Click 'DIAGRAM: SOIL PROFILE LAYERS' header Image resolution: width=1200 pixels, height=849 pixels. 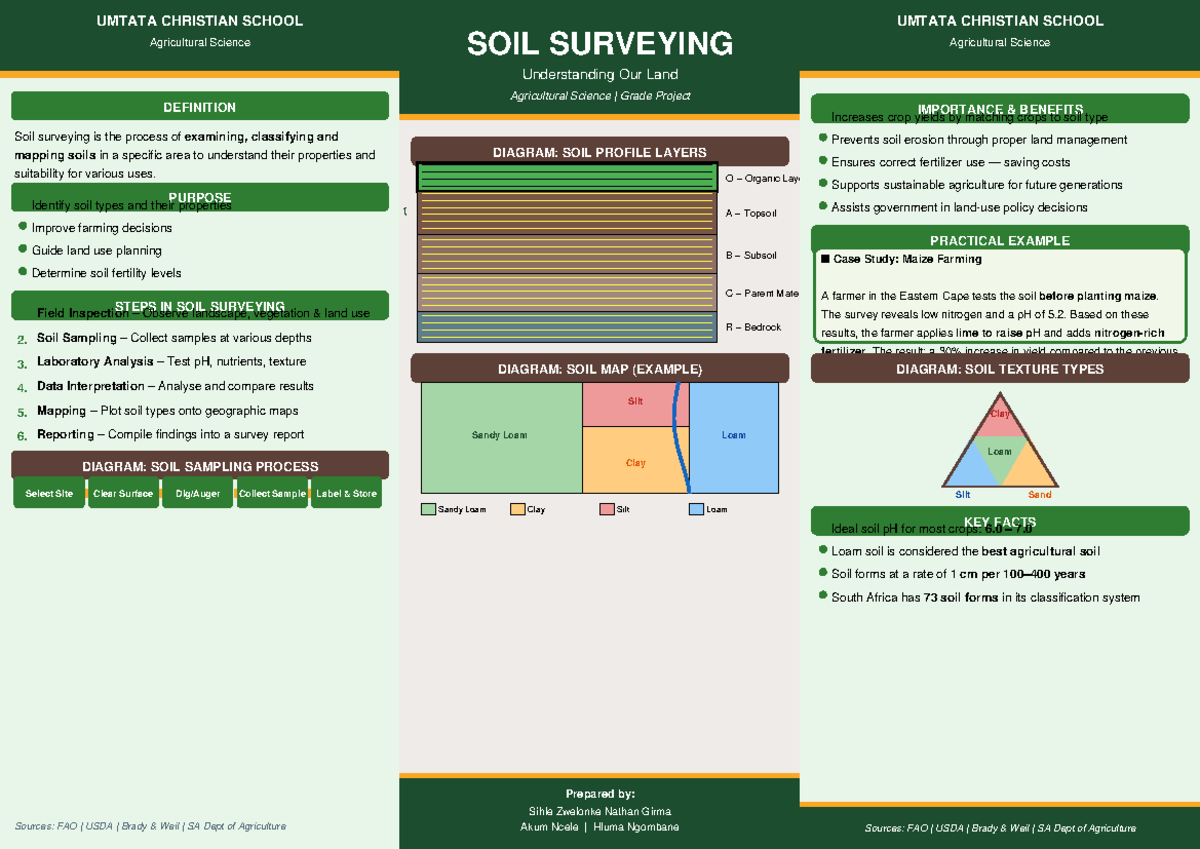pos(600,152)
